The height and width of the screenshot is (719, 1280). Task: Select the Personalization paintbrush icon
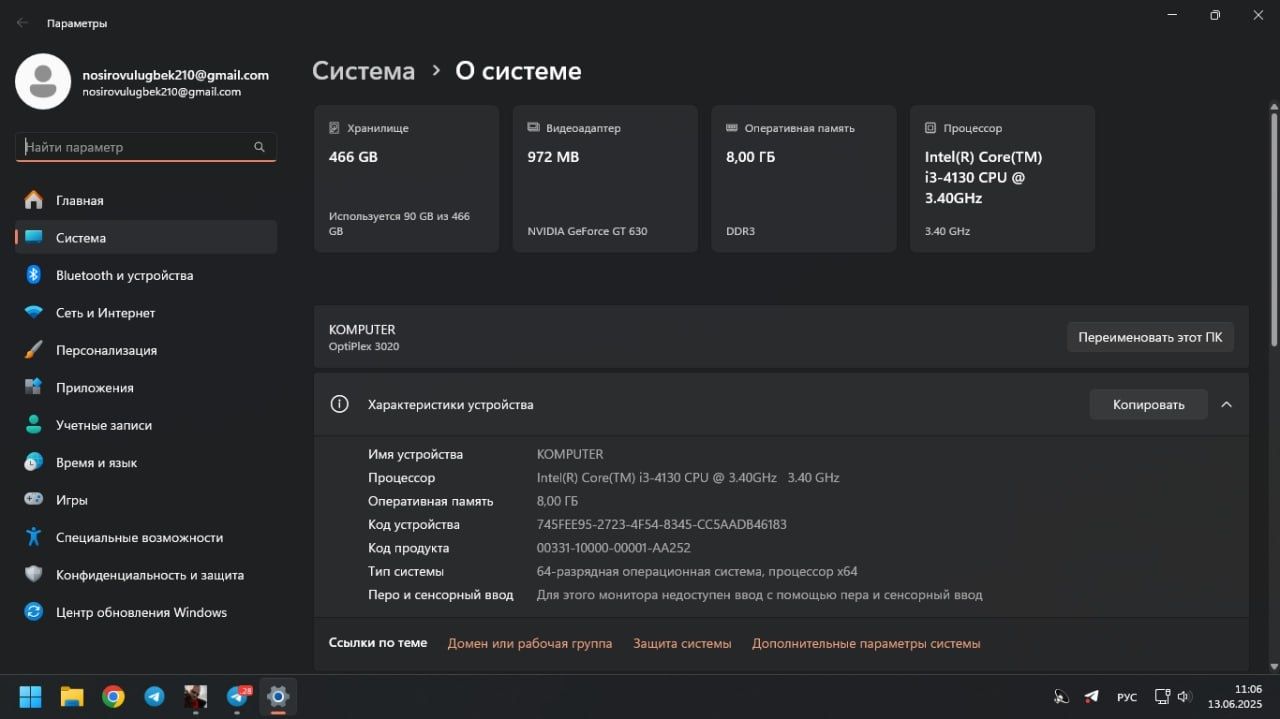point(34,350)
